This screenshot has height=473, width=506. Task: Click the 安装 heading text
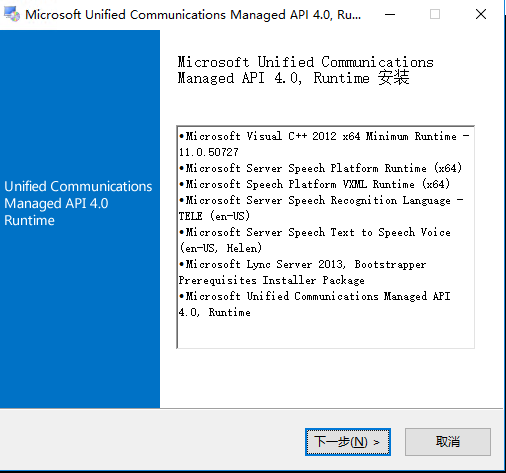[x=393, y=78]
